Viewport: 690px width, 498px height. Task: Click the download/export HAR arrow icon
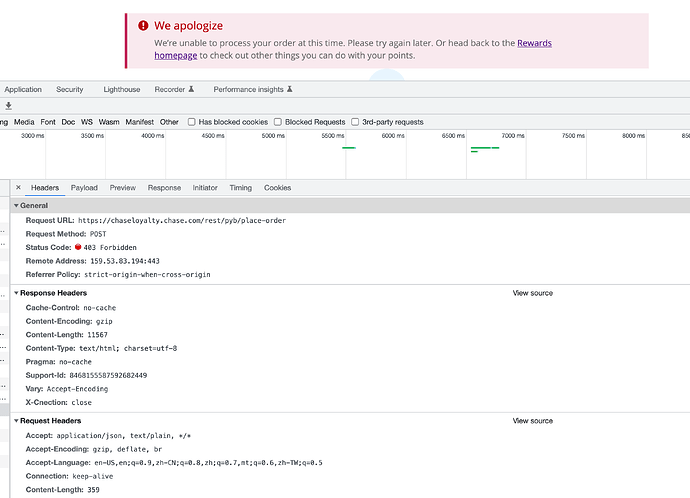8,105
